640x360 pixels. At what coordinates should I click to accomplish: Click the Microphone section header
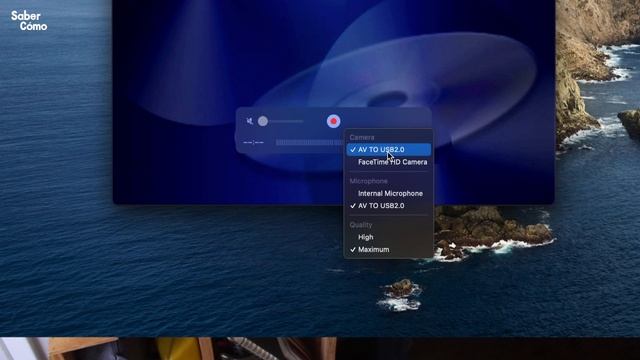tap(369, 181)
